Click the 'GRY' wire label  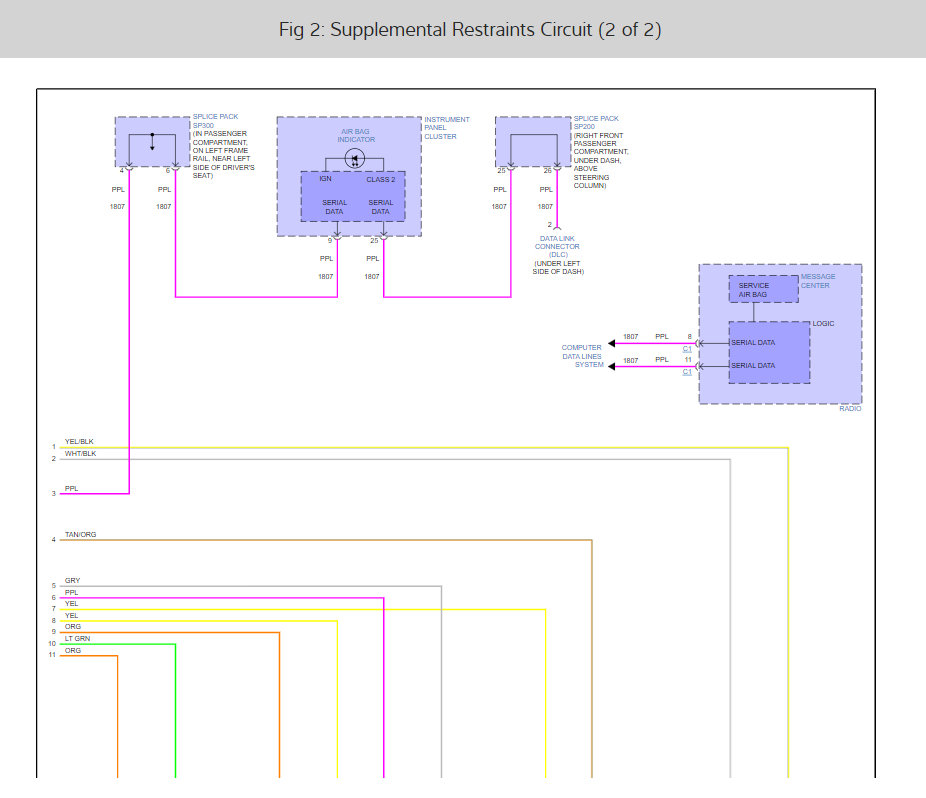[72, 581]
